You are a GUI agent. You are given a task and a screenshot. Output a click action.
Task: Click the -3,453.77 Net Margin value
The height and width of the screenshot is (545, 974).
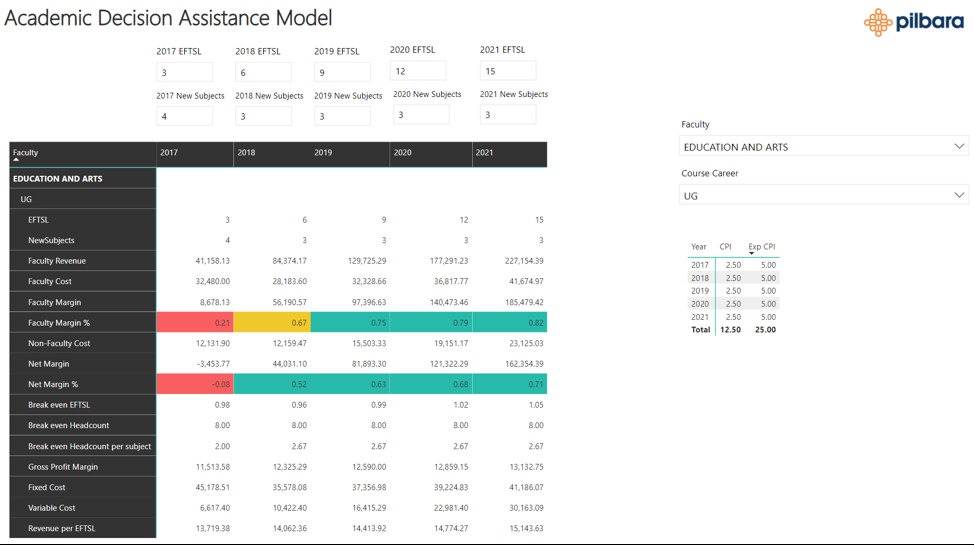point(213,364)
